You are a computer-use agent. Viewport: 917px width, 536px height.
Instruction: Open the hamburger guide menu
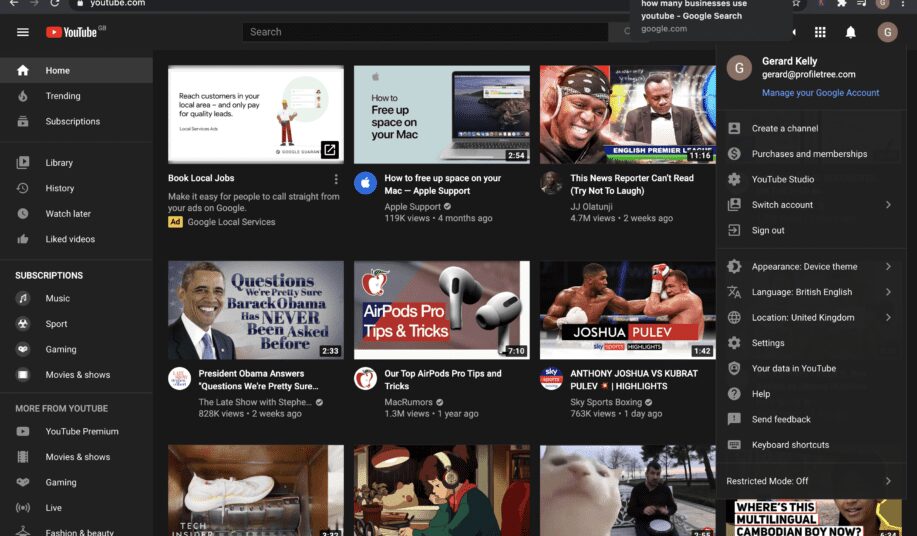coord(23,32)
